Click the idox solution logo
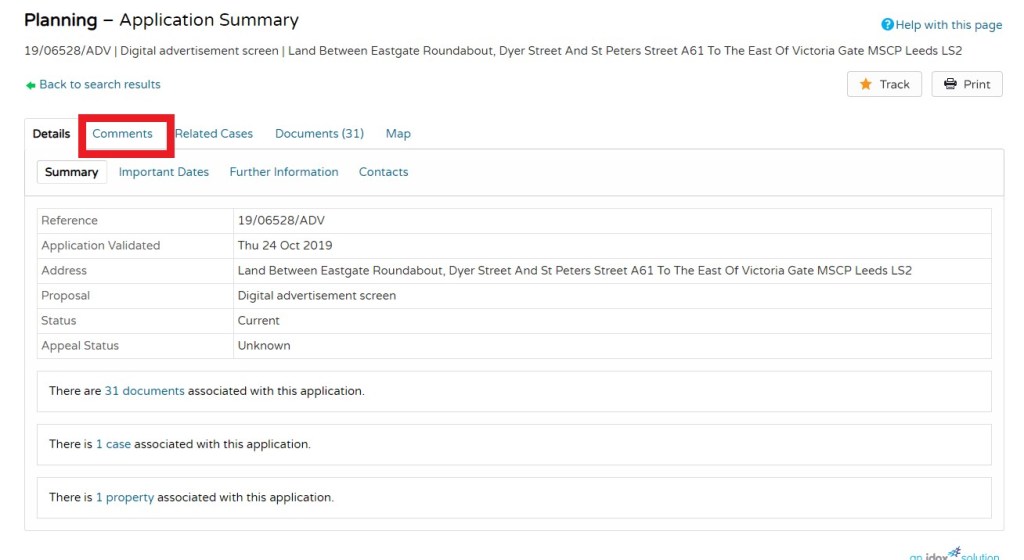This screenshot has width=1024, height=560. tap(955, 554)
